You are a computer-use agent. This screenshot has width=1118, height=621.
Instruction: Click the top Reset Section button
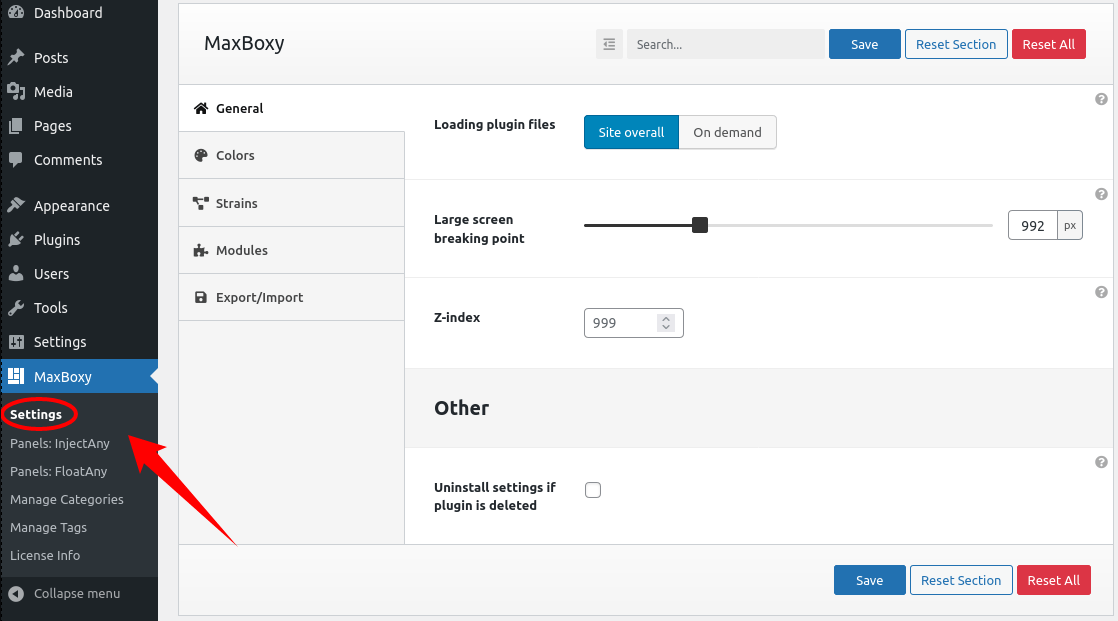(x=956, y=44)
